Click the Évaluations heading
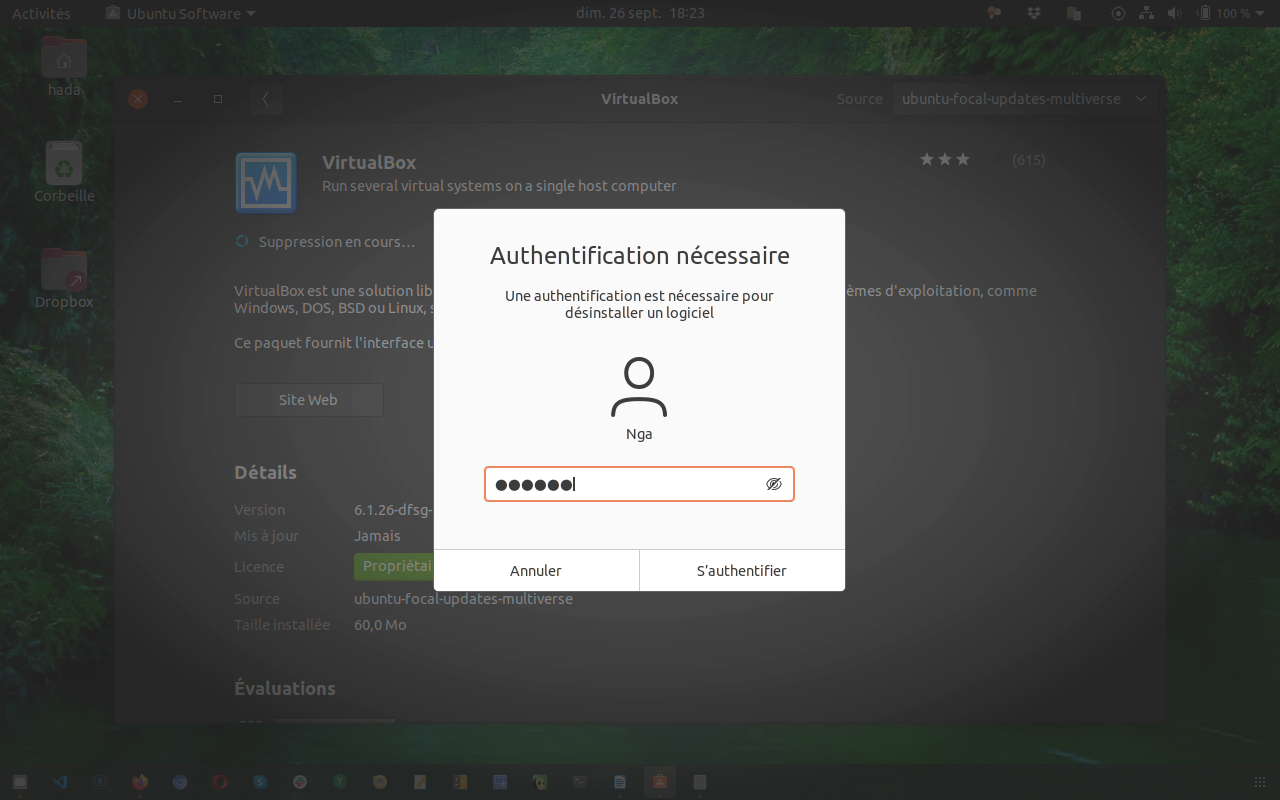This screenshot has height=800, width=1280. [285, 688]
